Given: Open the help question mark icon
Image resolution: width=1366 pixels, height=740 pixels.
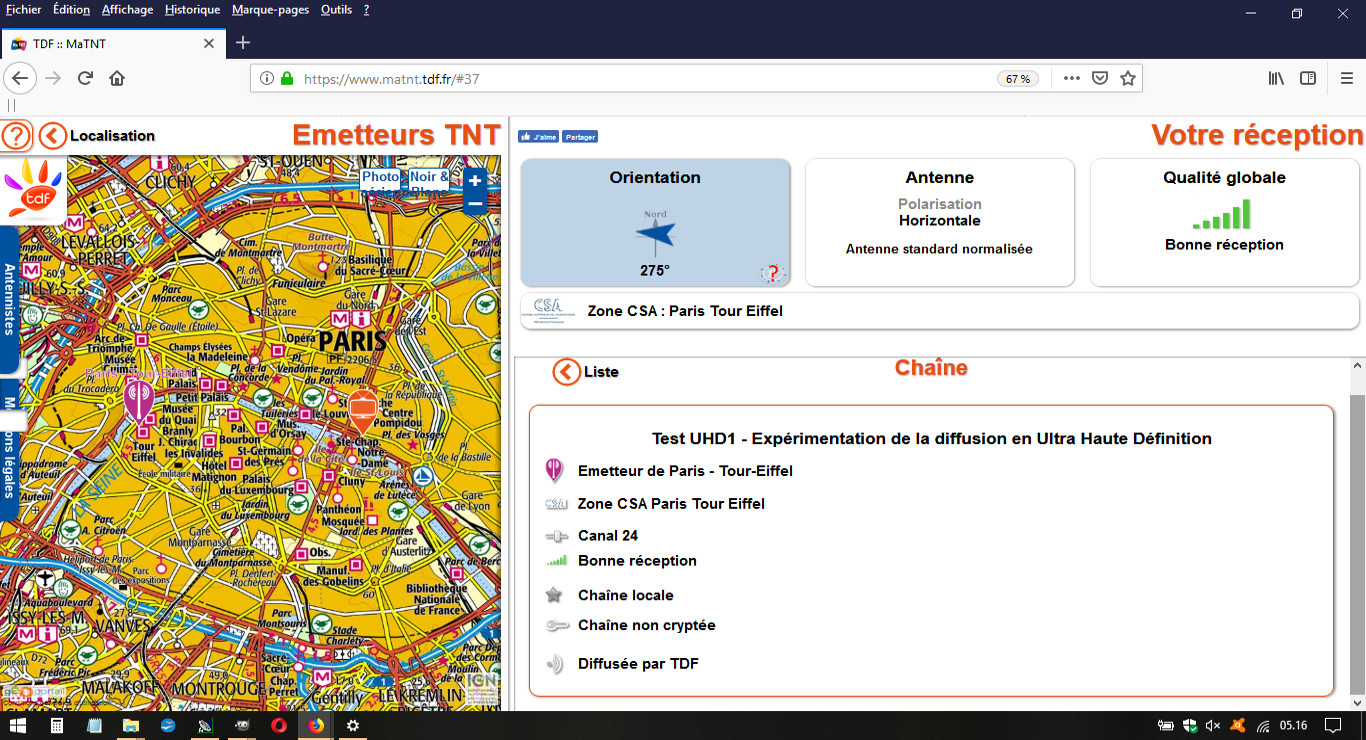Looking at the screenshot, I should point(17,135).
